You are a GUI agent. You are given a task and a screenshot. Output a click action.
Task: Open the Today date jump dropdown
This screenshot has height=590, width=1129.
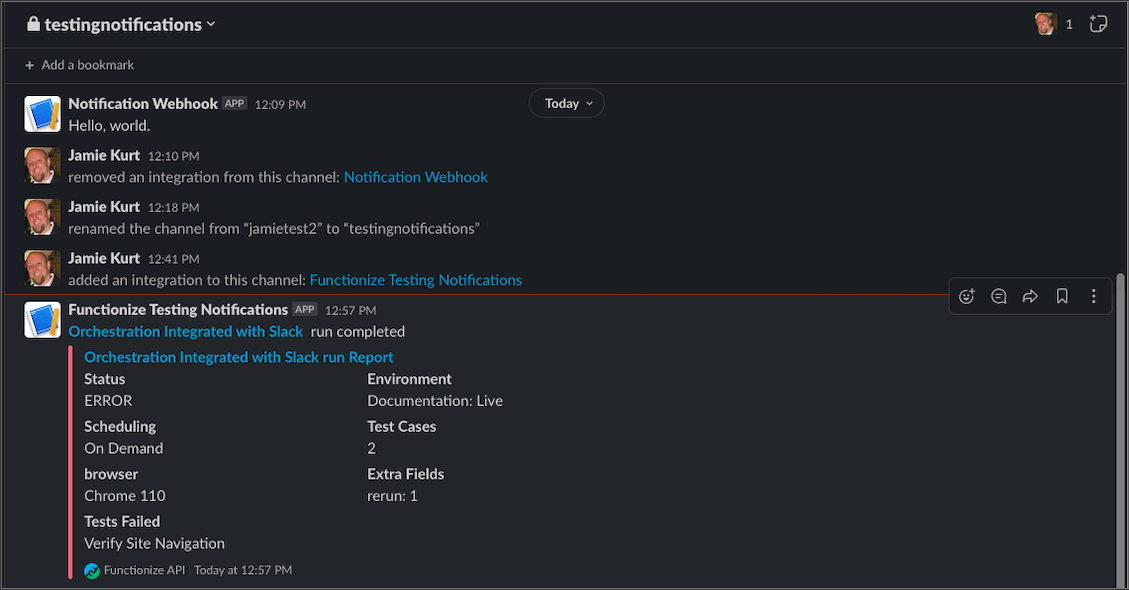point(567,103)
